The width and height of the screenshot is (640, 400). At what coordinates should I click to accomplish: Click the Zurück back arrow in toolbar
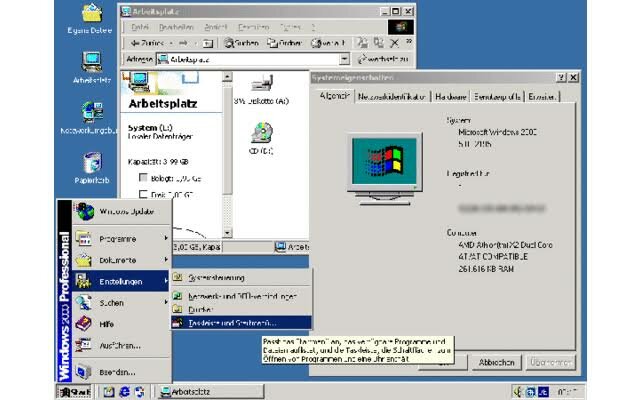click(x=147, y=43)
